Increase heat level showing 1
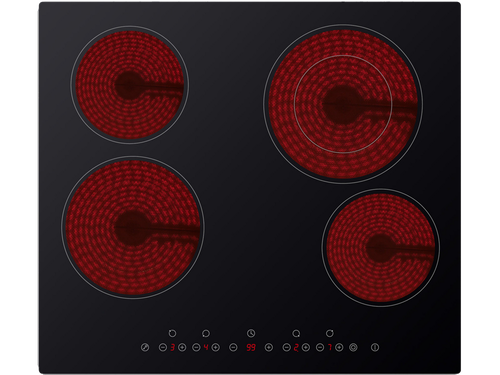This screenshot has width=500, height=375. point(339,347)
